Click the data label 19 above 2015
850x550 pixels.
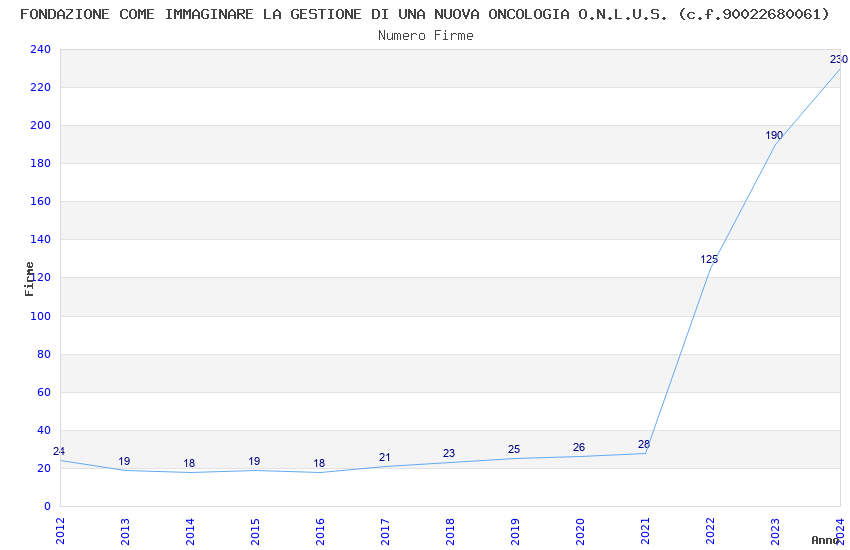click(254, 461)
